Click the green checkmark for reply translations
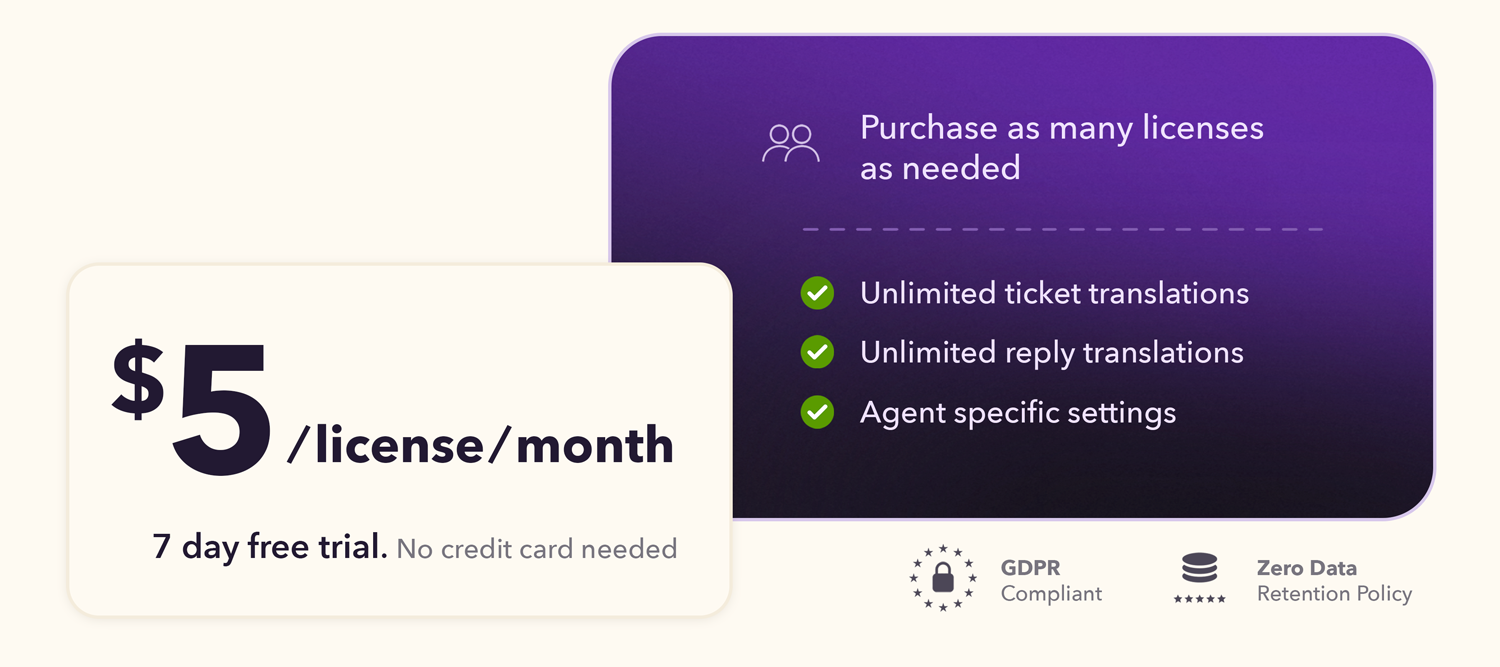Viewport: 1500px width, 667px height. 817,352
